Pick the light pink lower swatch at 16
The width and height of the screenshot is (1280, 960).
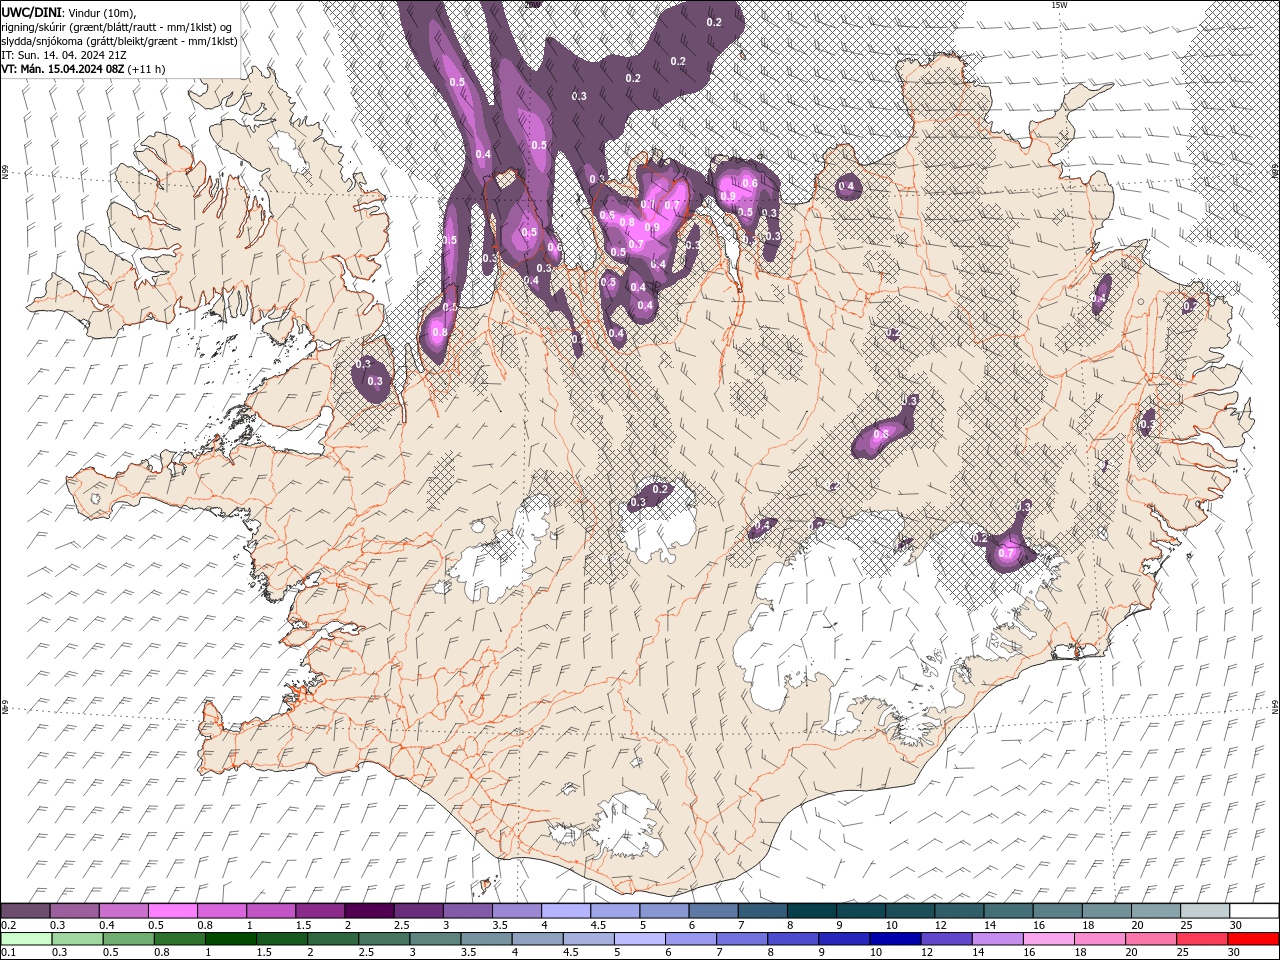pos(1049,939)
